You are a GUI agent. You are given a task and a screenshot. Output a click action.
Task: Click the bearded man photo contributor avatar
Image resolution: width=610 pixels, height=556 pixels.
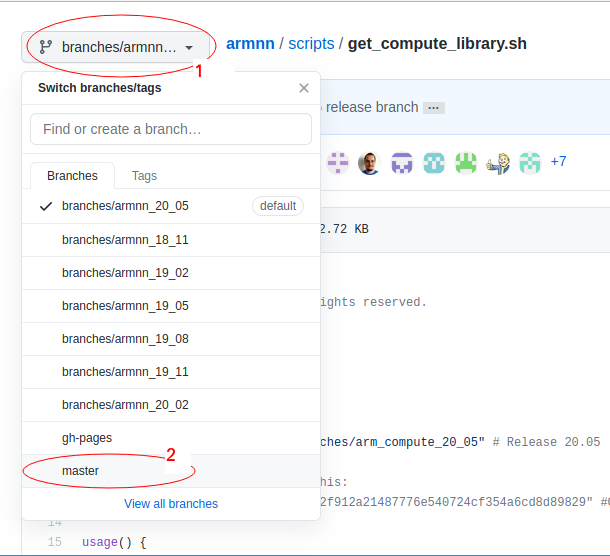(x=369, y=163)
